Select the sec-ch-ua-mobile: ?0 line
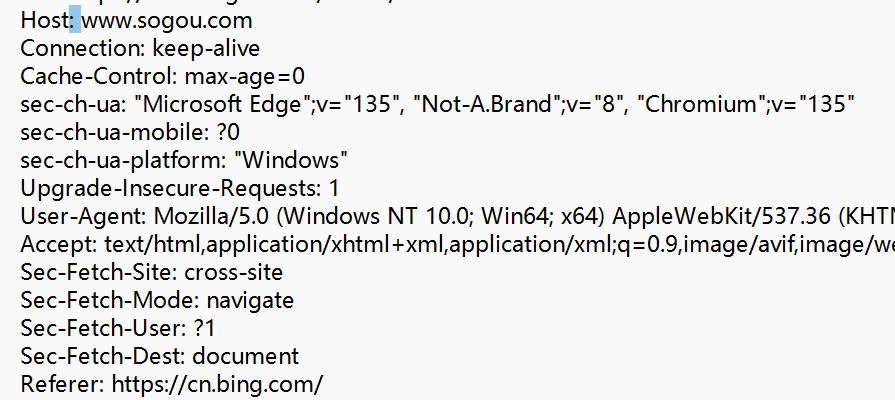 point(130,132)
